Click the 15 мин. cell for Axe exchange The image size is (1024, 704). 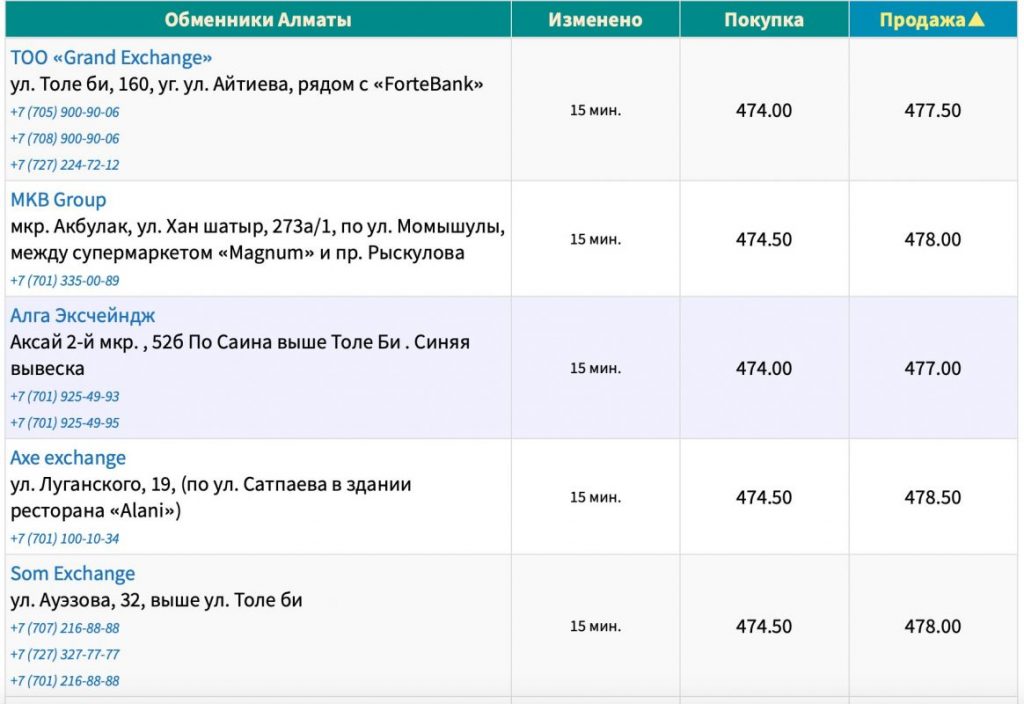[595, 498]
